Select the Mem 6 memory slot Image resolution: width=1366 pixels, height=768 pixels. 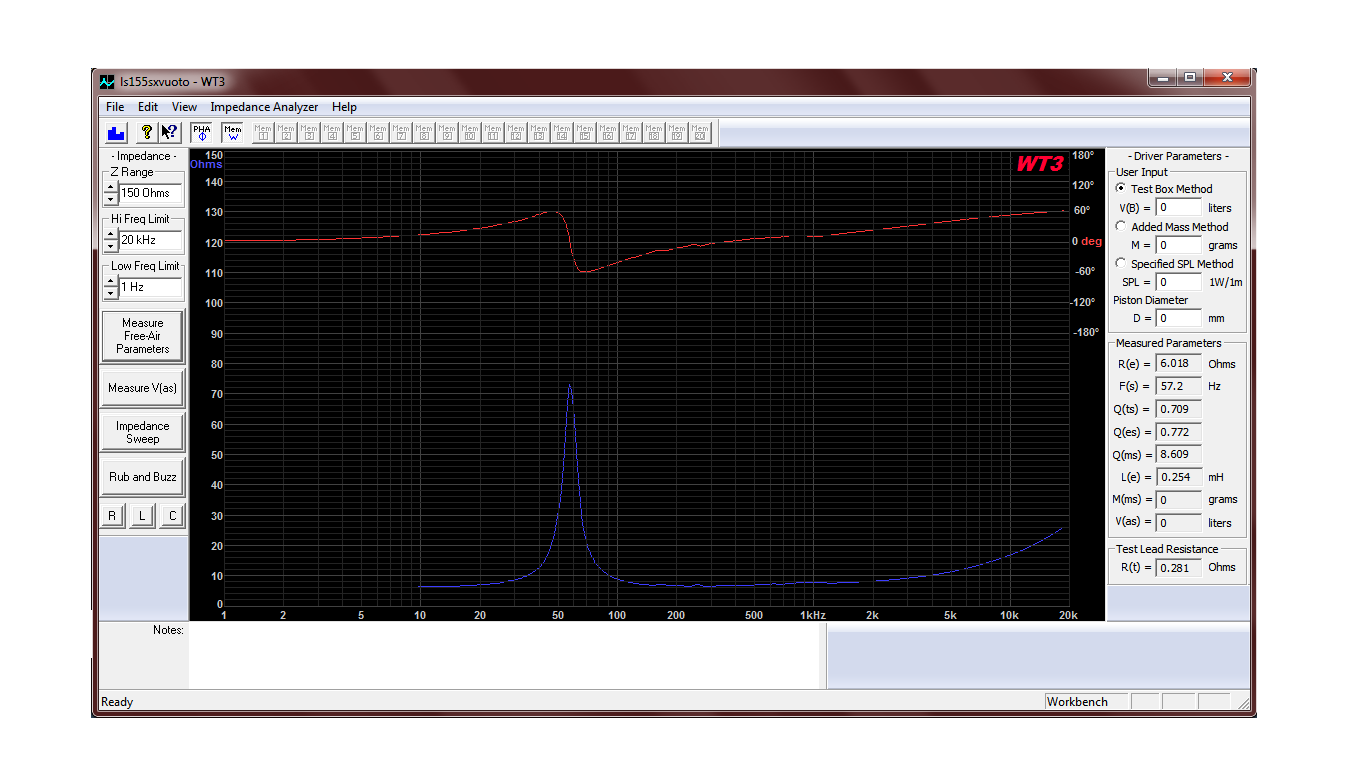[x=378, y=132]
